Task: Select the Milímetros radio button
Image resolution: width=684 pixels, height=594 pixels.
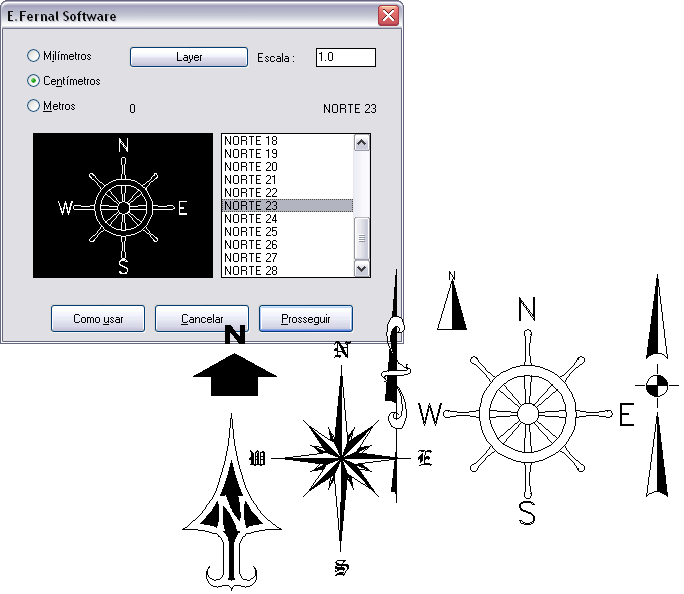Action: tap(34, 56)
